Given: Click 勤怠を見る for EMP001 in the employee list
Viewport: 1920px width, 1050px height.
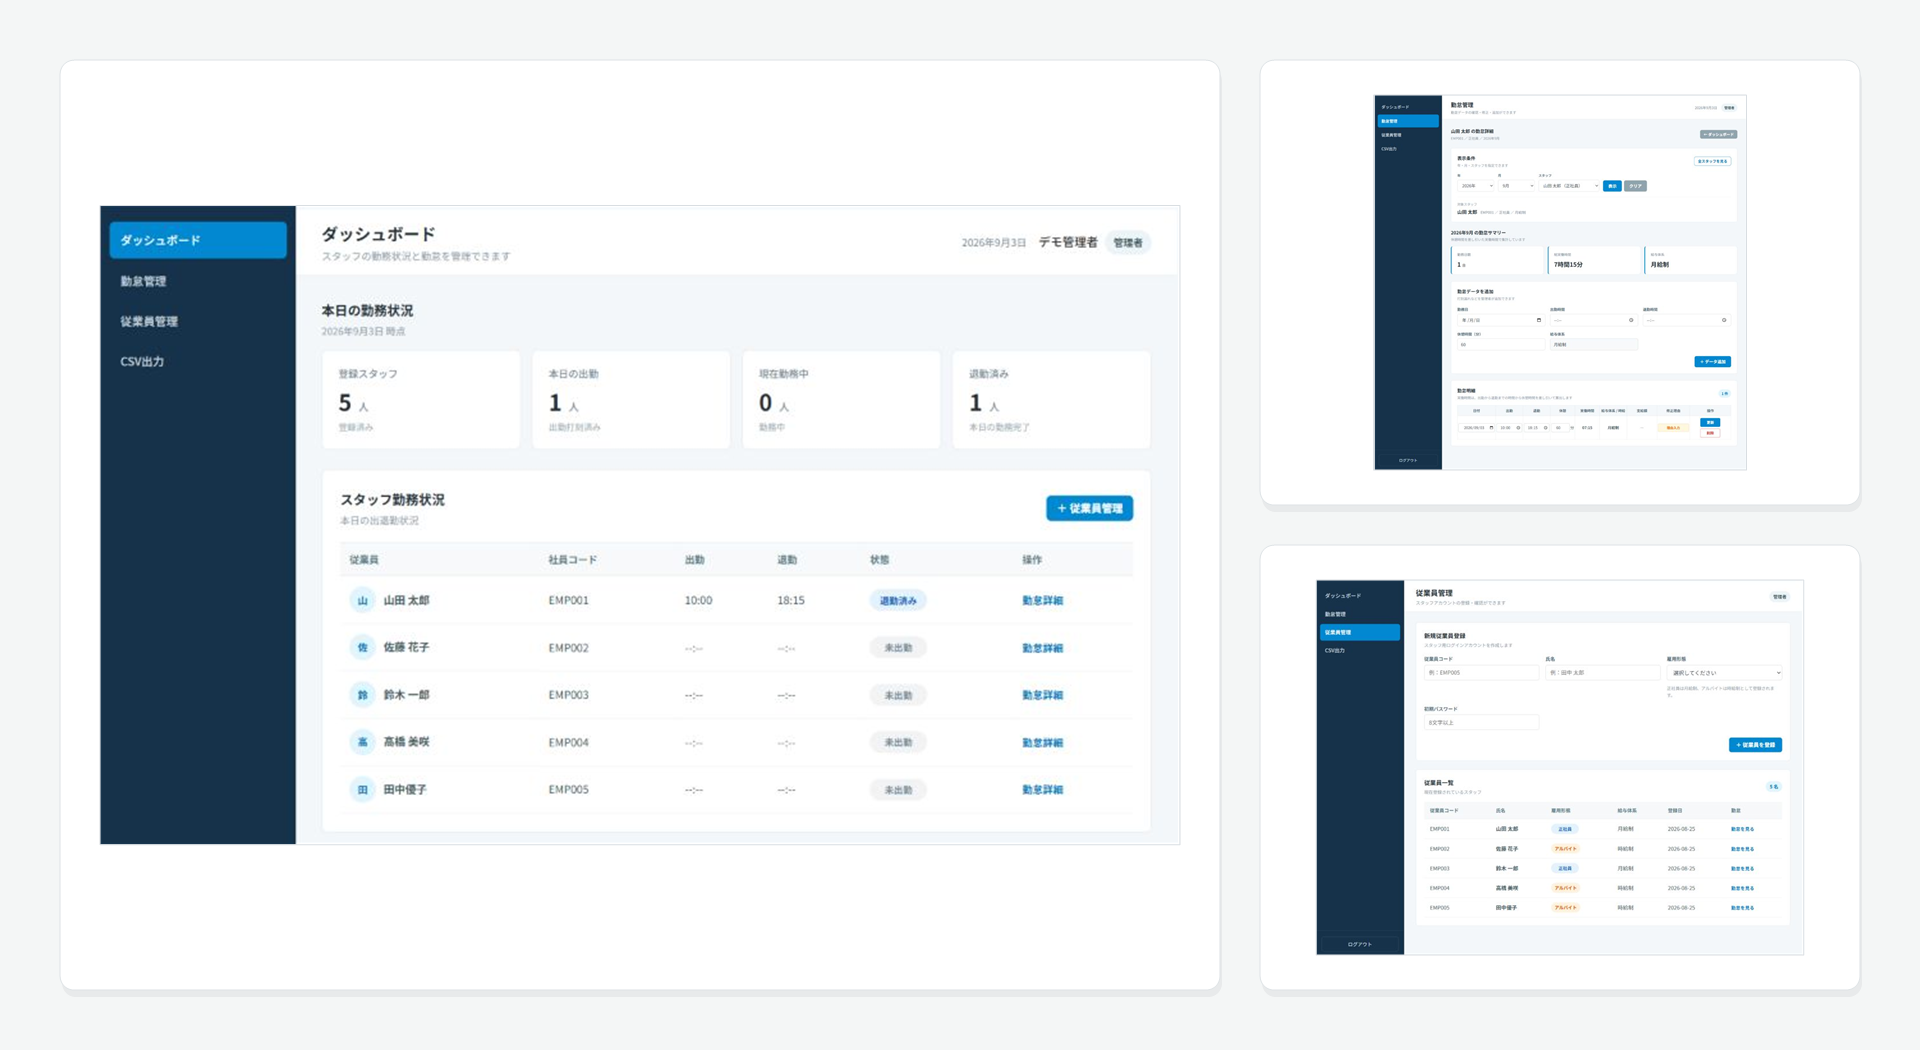Looking at the screenshot, I should coord(1742,829).
